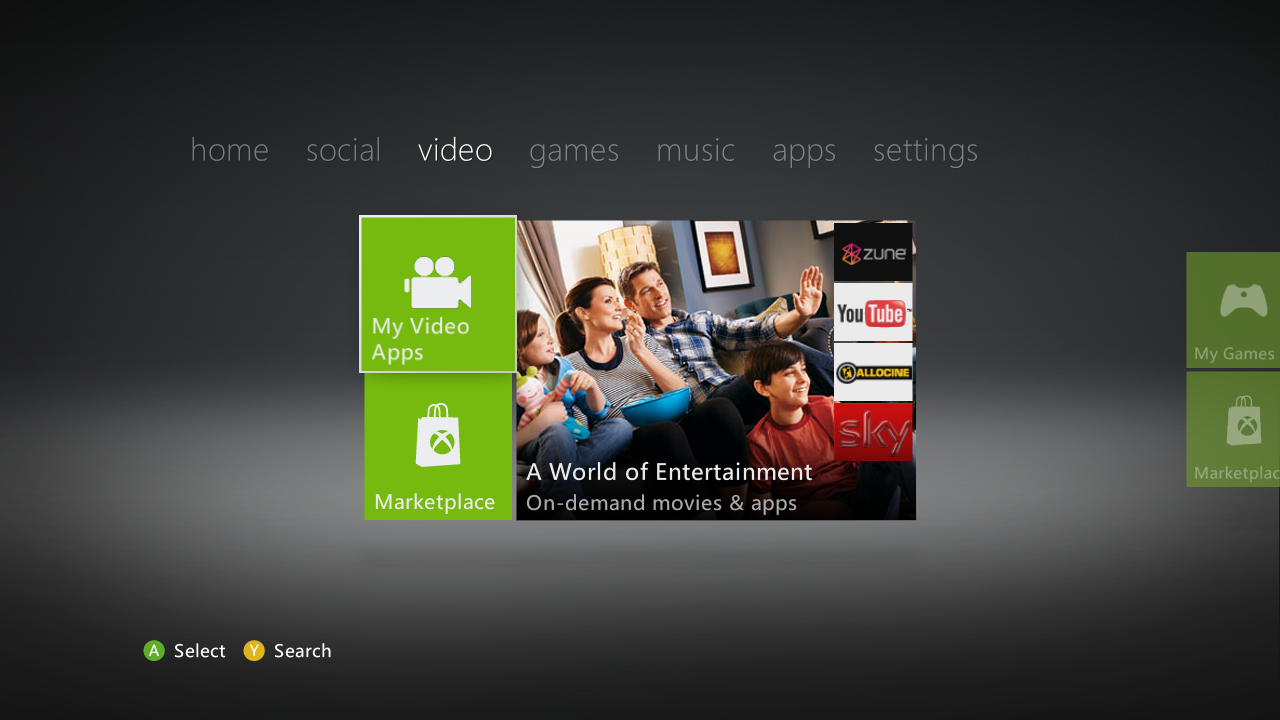Open the music tab
This screenshot has height=720, width=1280.
pos(695,150)
